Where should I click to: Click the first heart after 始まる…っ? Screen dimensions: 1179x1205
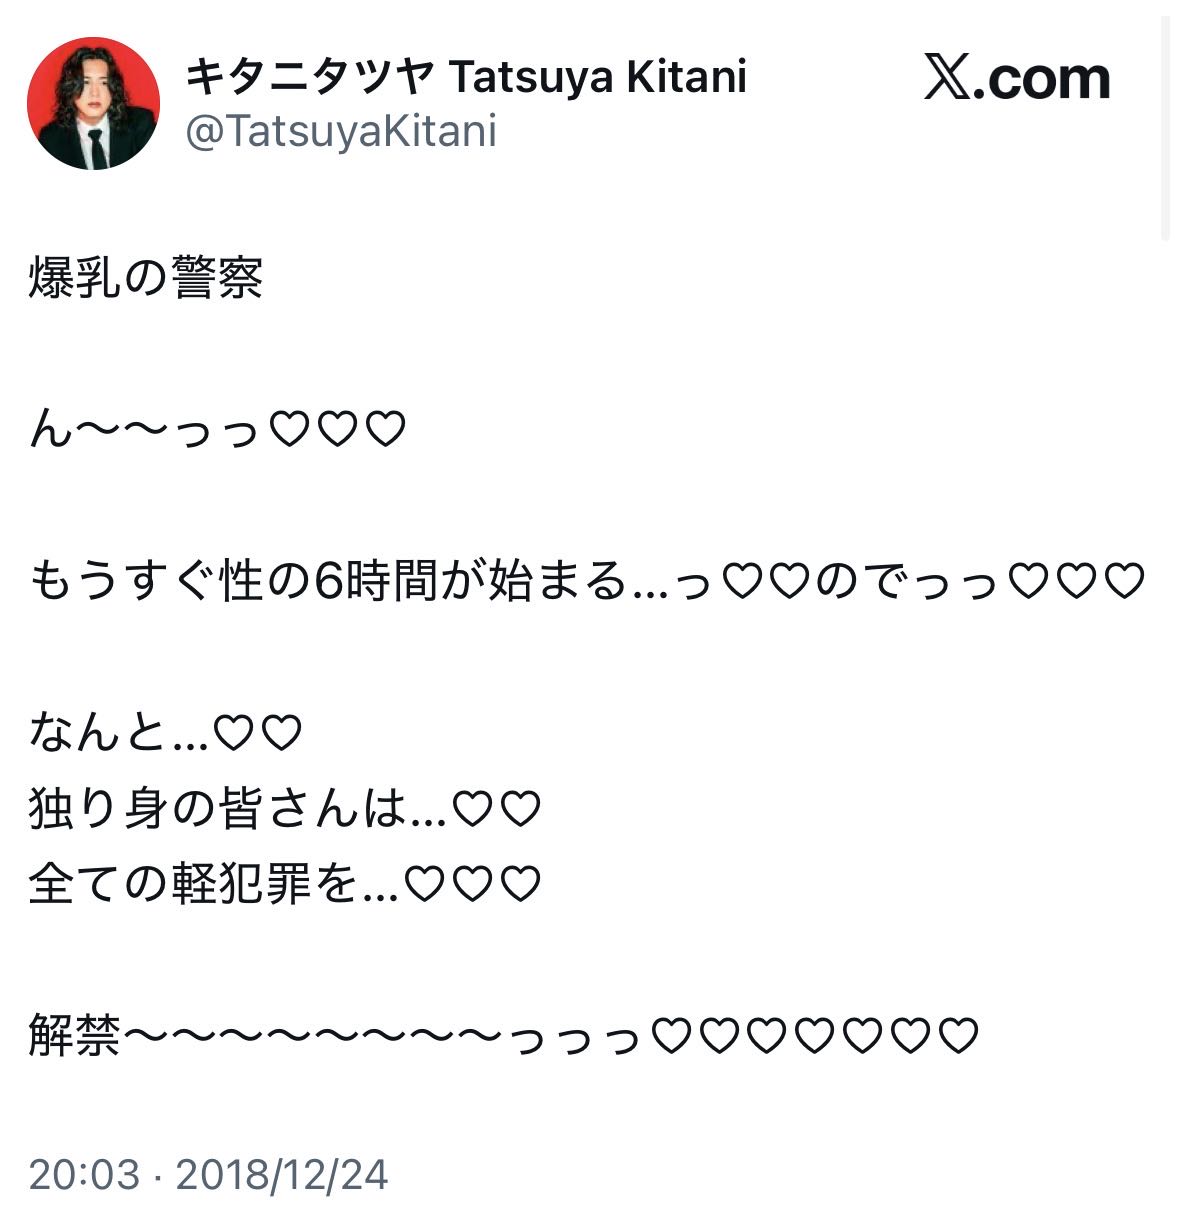[740, 582]
